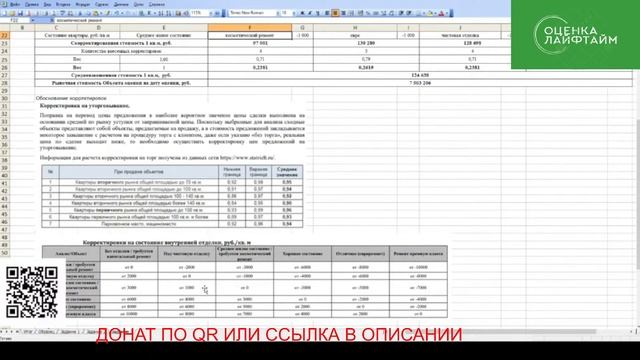Open the Name Box dropdown arrow
Image resolution: width=640 pixels, height=360 pixels.
click(x=33, y=20)
